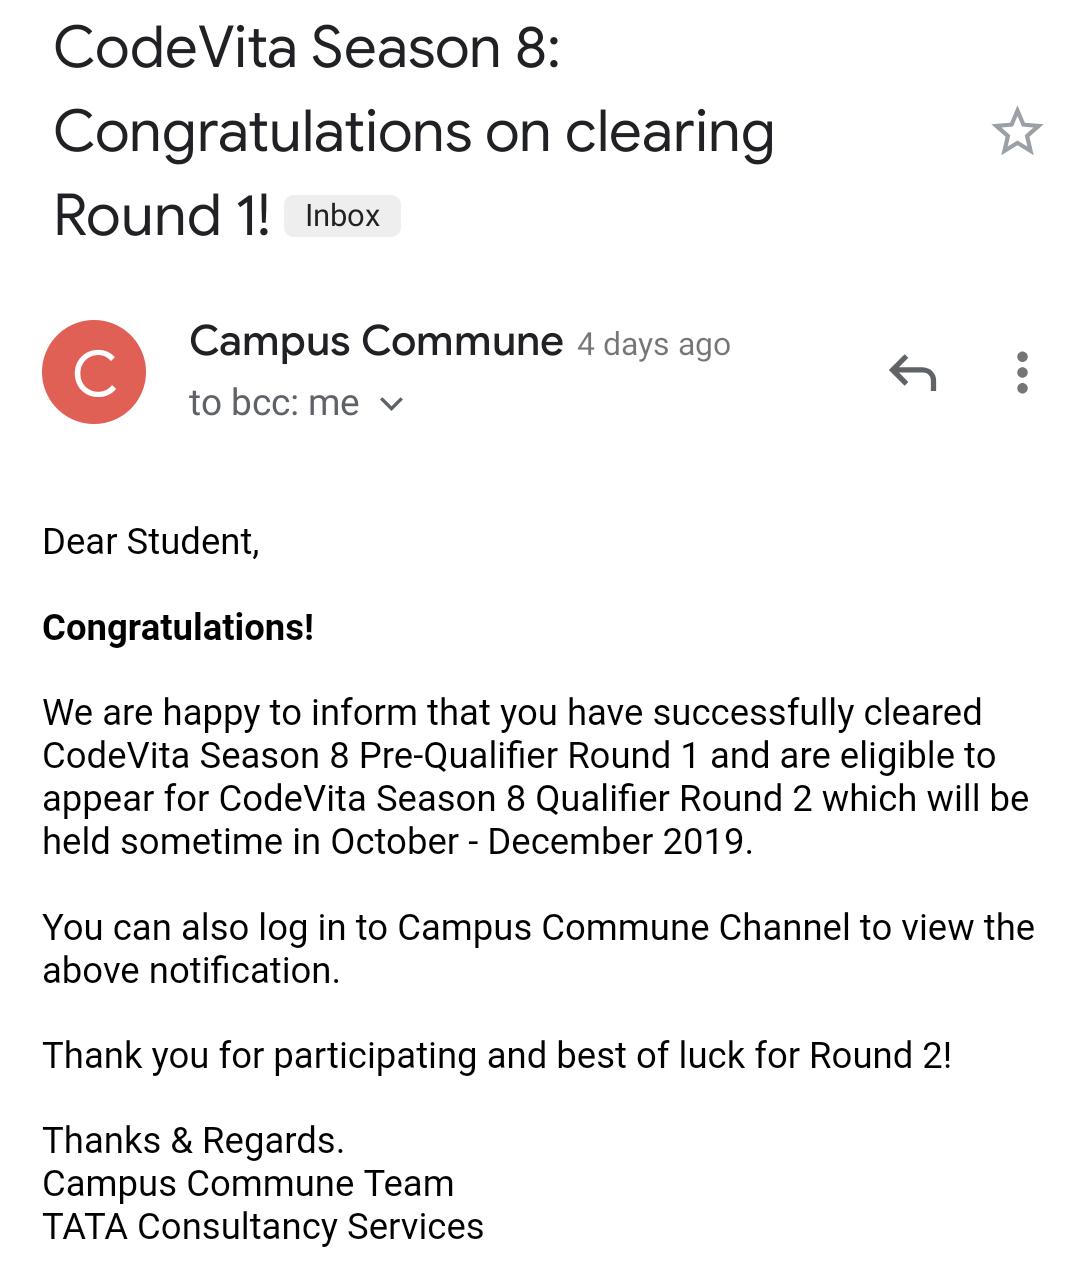Tap the Campus Commune sender name
This screenshot has width=1080, height=1281.
point(376,341)
